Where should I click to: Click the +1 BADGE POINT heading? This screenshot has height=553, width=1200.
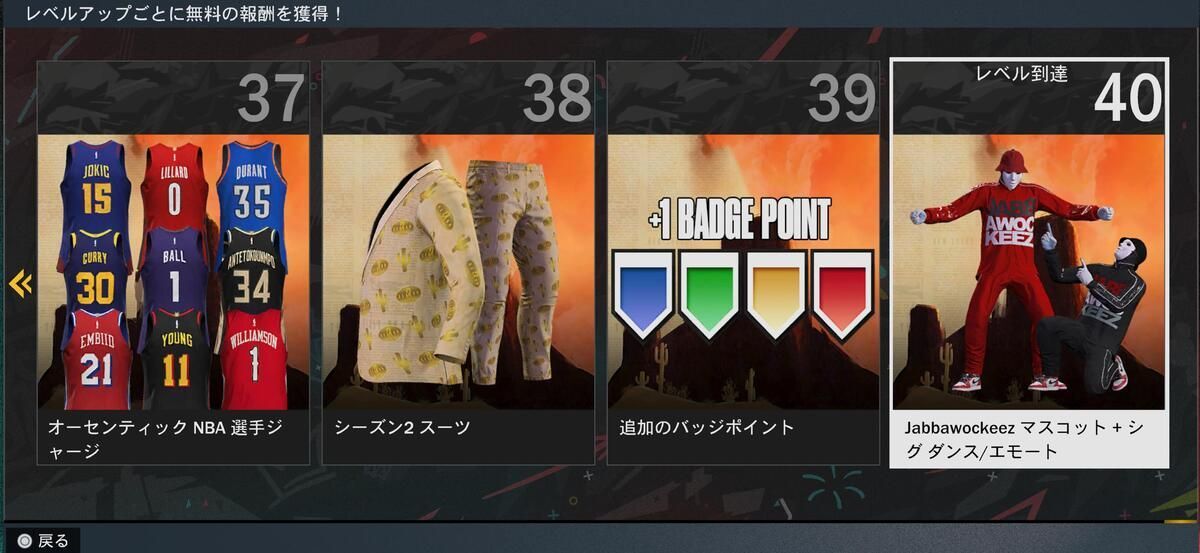click(740, 219)
